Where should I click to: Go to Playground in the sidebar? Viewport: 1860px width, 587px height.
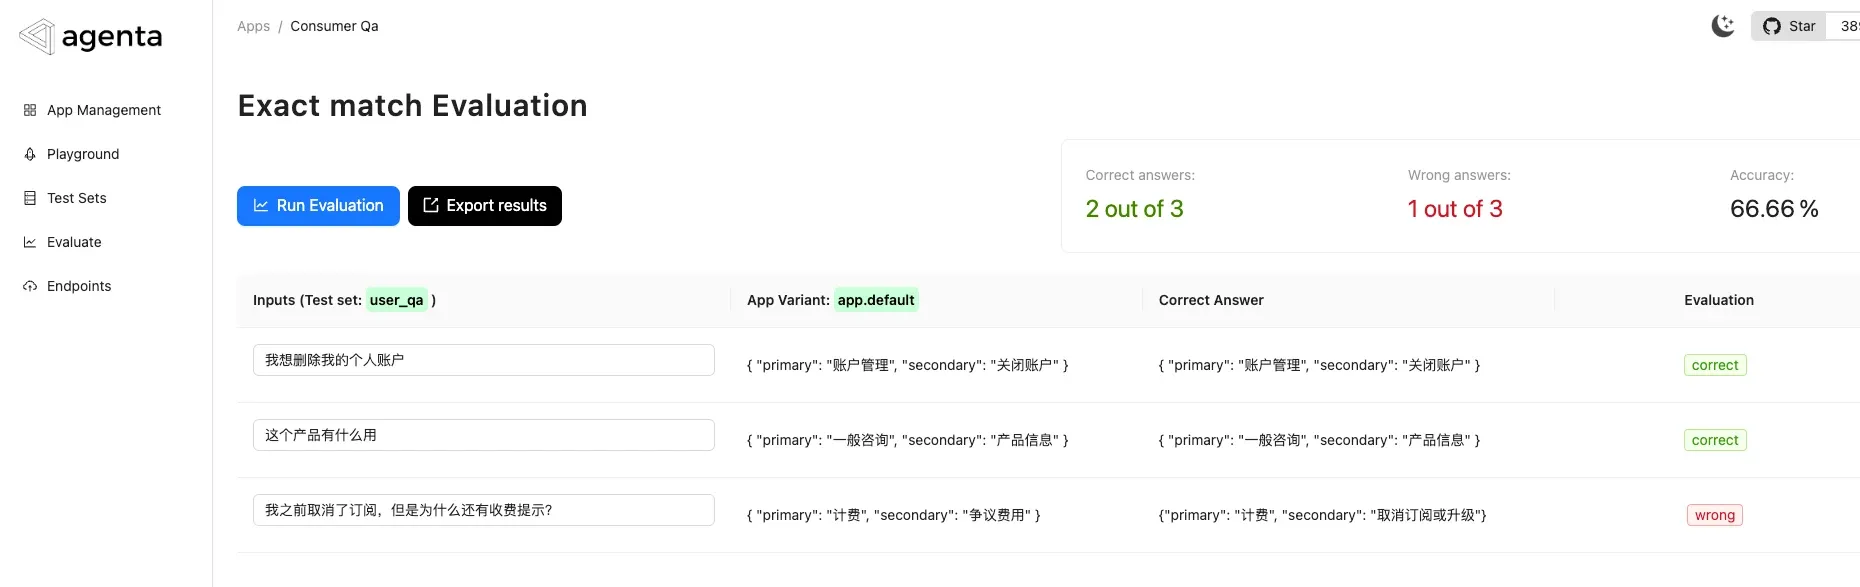[83, 154]
